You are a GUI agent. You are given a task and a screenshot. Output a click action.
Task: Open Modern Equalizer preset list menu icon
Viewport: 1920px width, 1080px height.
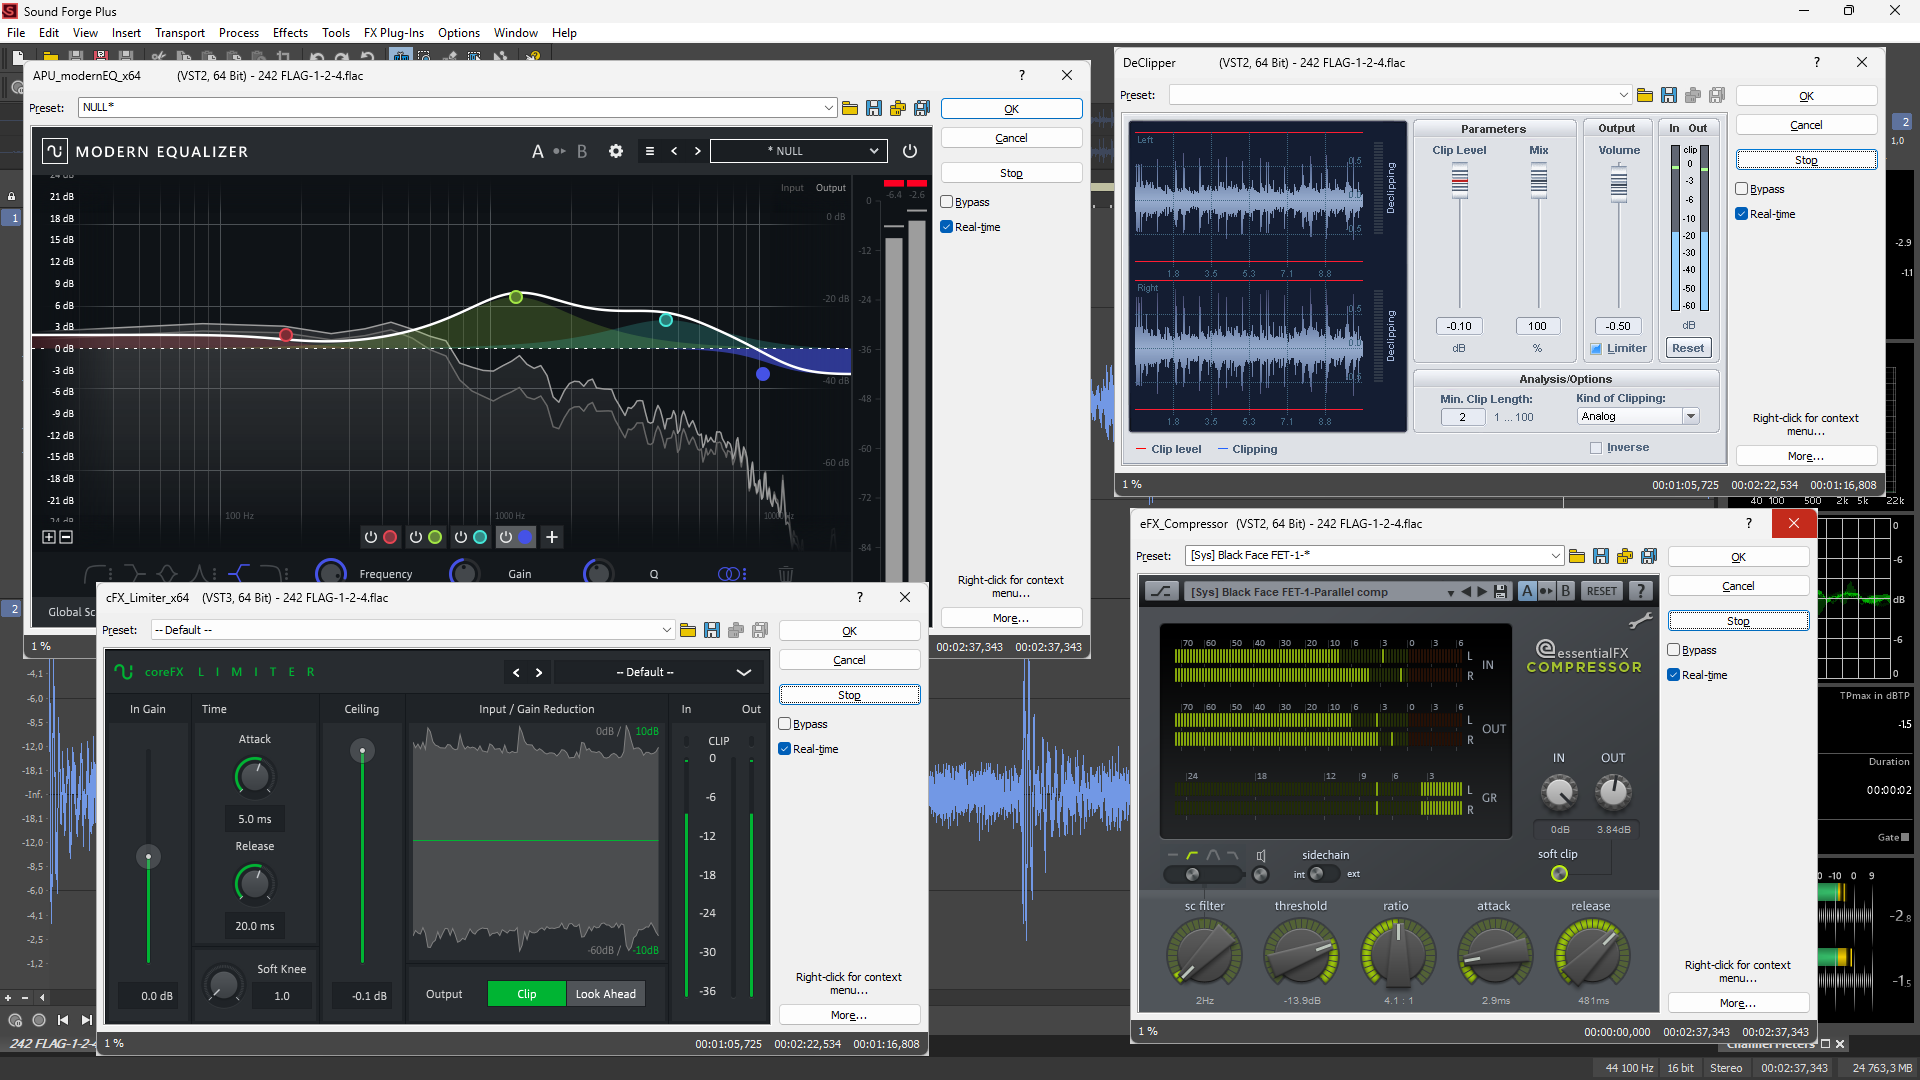650,151
